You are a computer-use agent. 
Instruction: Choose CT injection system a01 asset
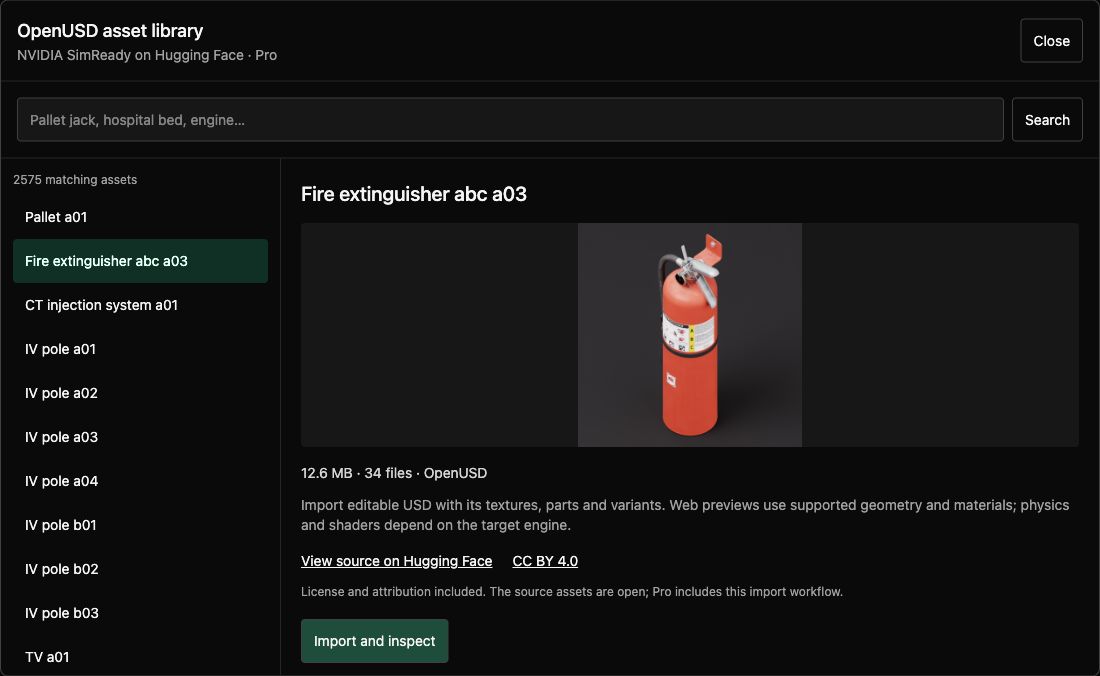click(140, 305)
